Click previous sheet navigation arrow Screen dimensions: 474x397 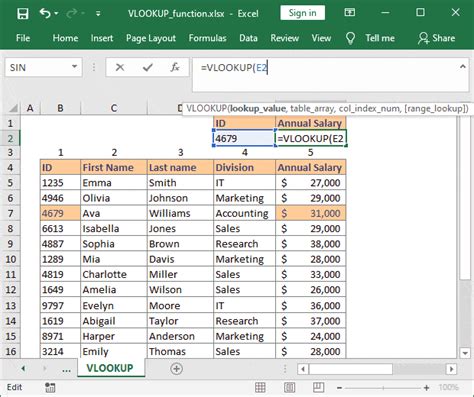(x=23, y=369)
